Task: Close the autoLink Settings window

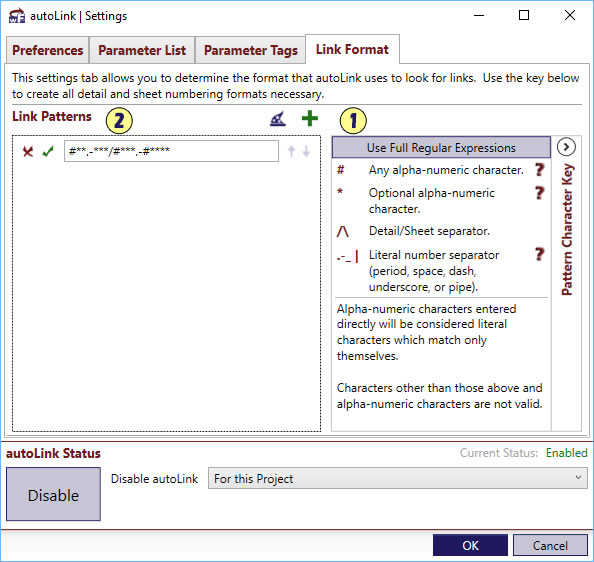Action: (570, 16)
